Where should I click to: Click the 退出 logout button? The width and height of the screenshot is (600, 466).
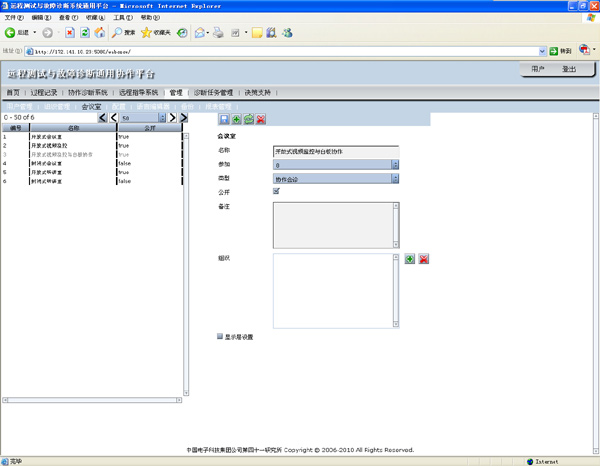[x=569, y=69]
